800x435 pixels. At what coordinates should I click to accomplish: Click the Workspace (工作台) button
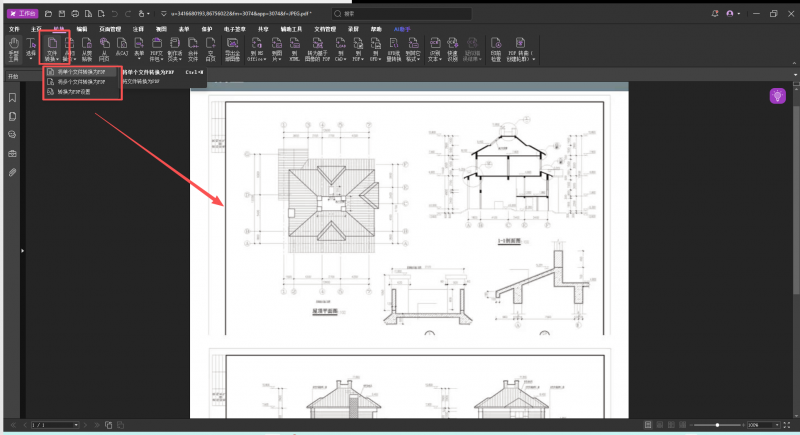click(22, 14)
